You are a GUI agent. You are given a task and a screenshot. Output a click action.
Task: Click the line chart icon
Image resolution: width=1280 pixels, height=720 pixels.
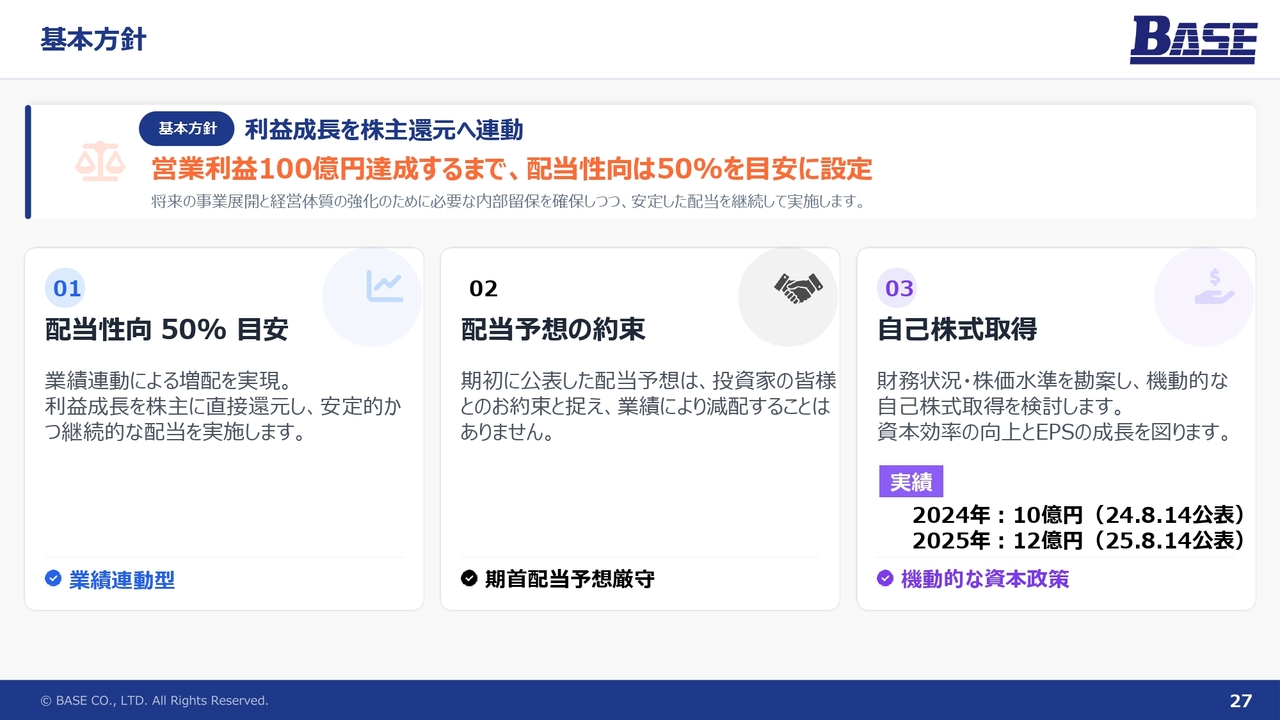point(384,287)
